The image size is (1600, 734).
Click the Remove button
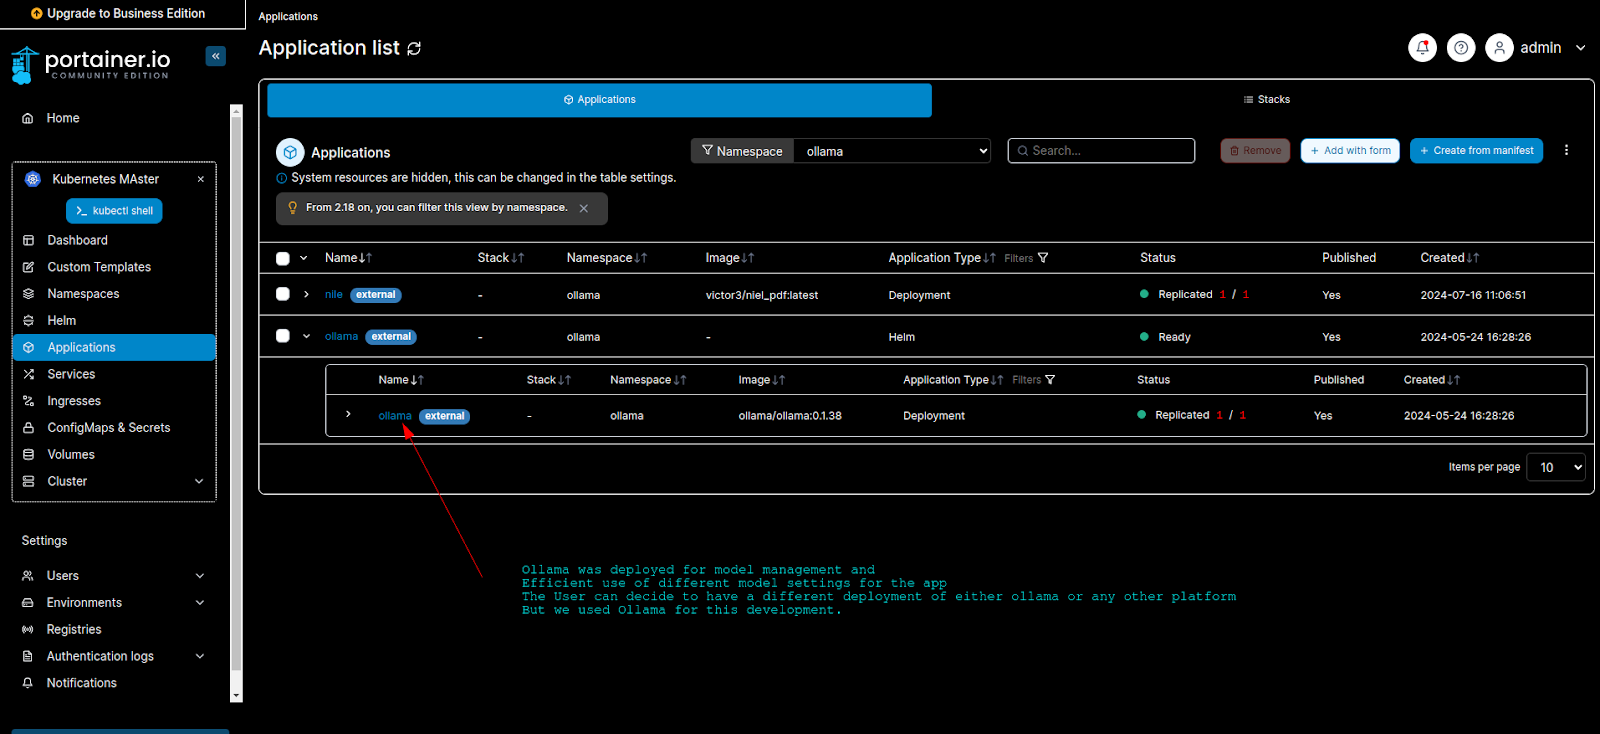click(1255, 151)
